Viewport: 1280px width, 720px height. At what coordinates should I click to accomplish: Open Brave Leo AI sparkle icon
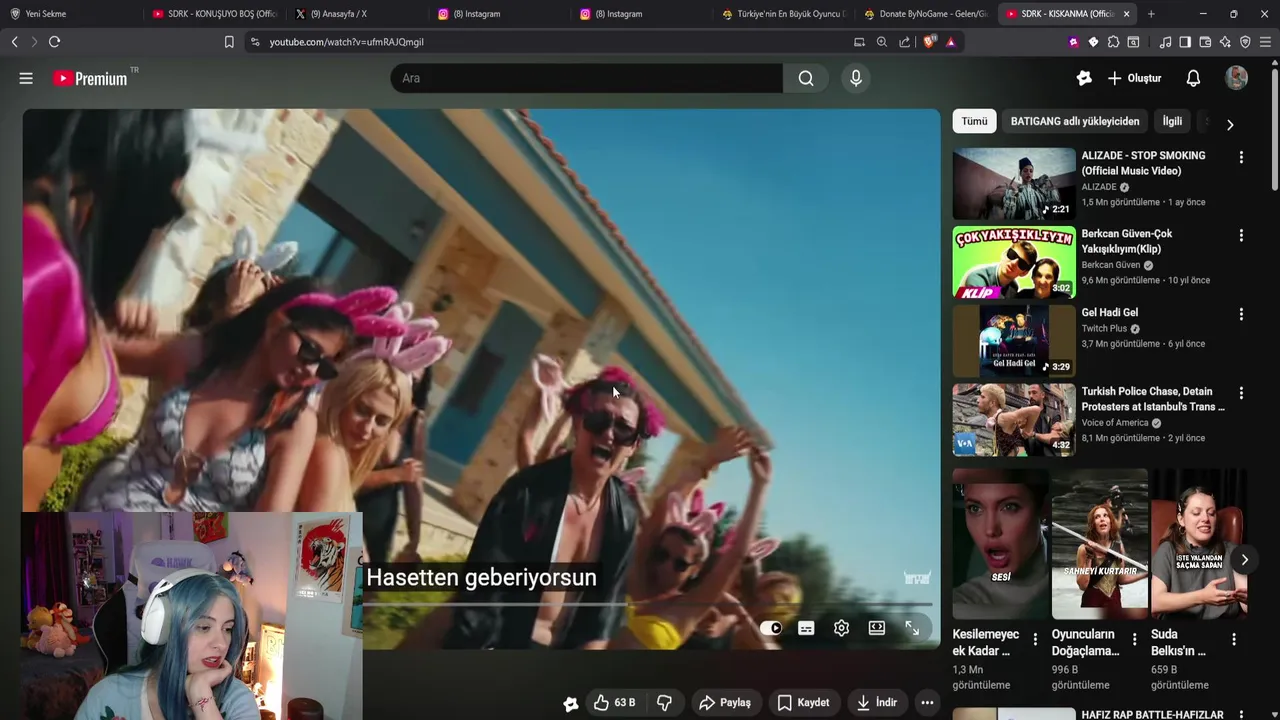[1225, 42]
